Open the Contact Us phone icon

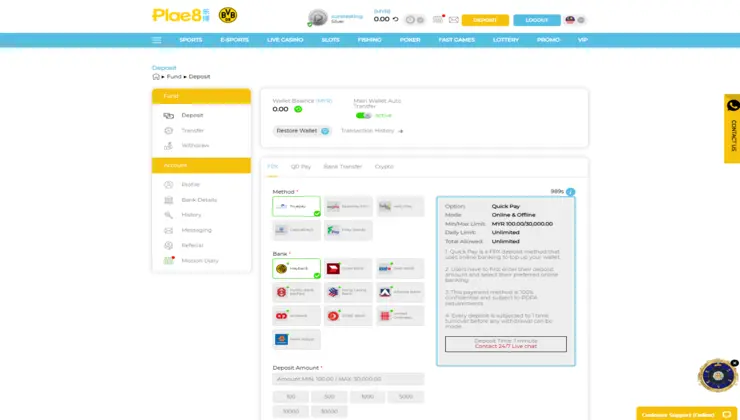[733, 105]
